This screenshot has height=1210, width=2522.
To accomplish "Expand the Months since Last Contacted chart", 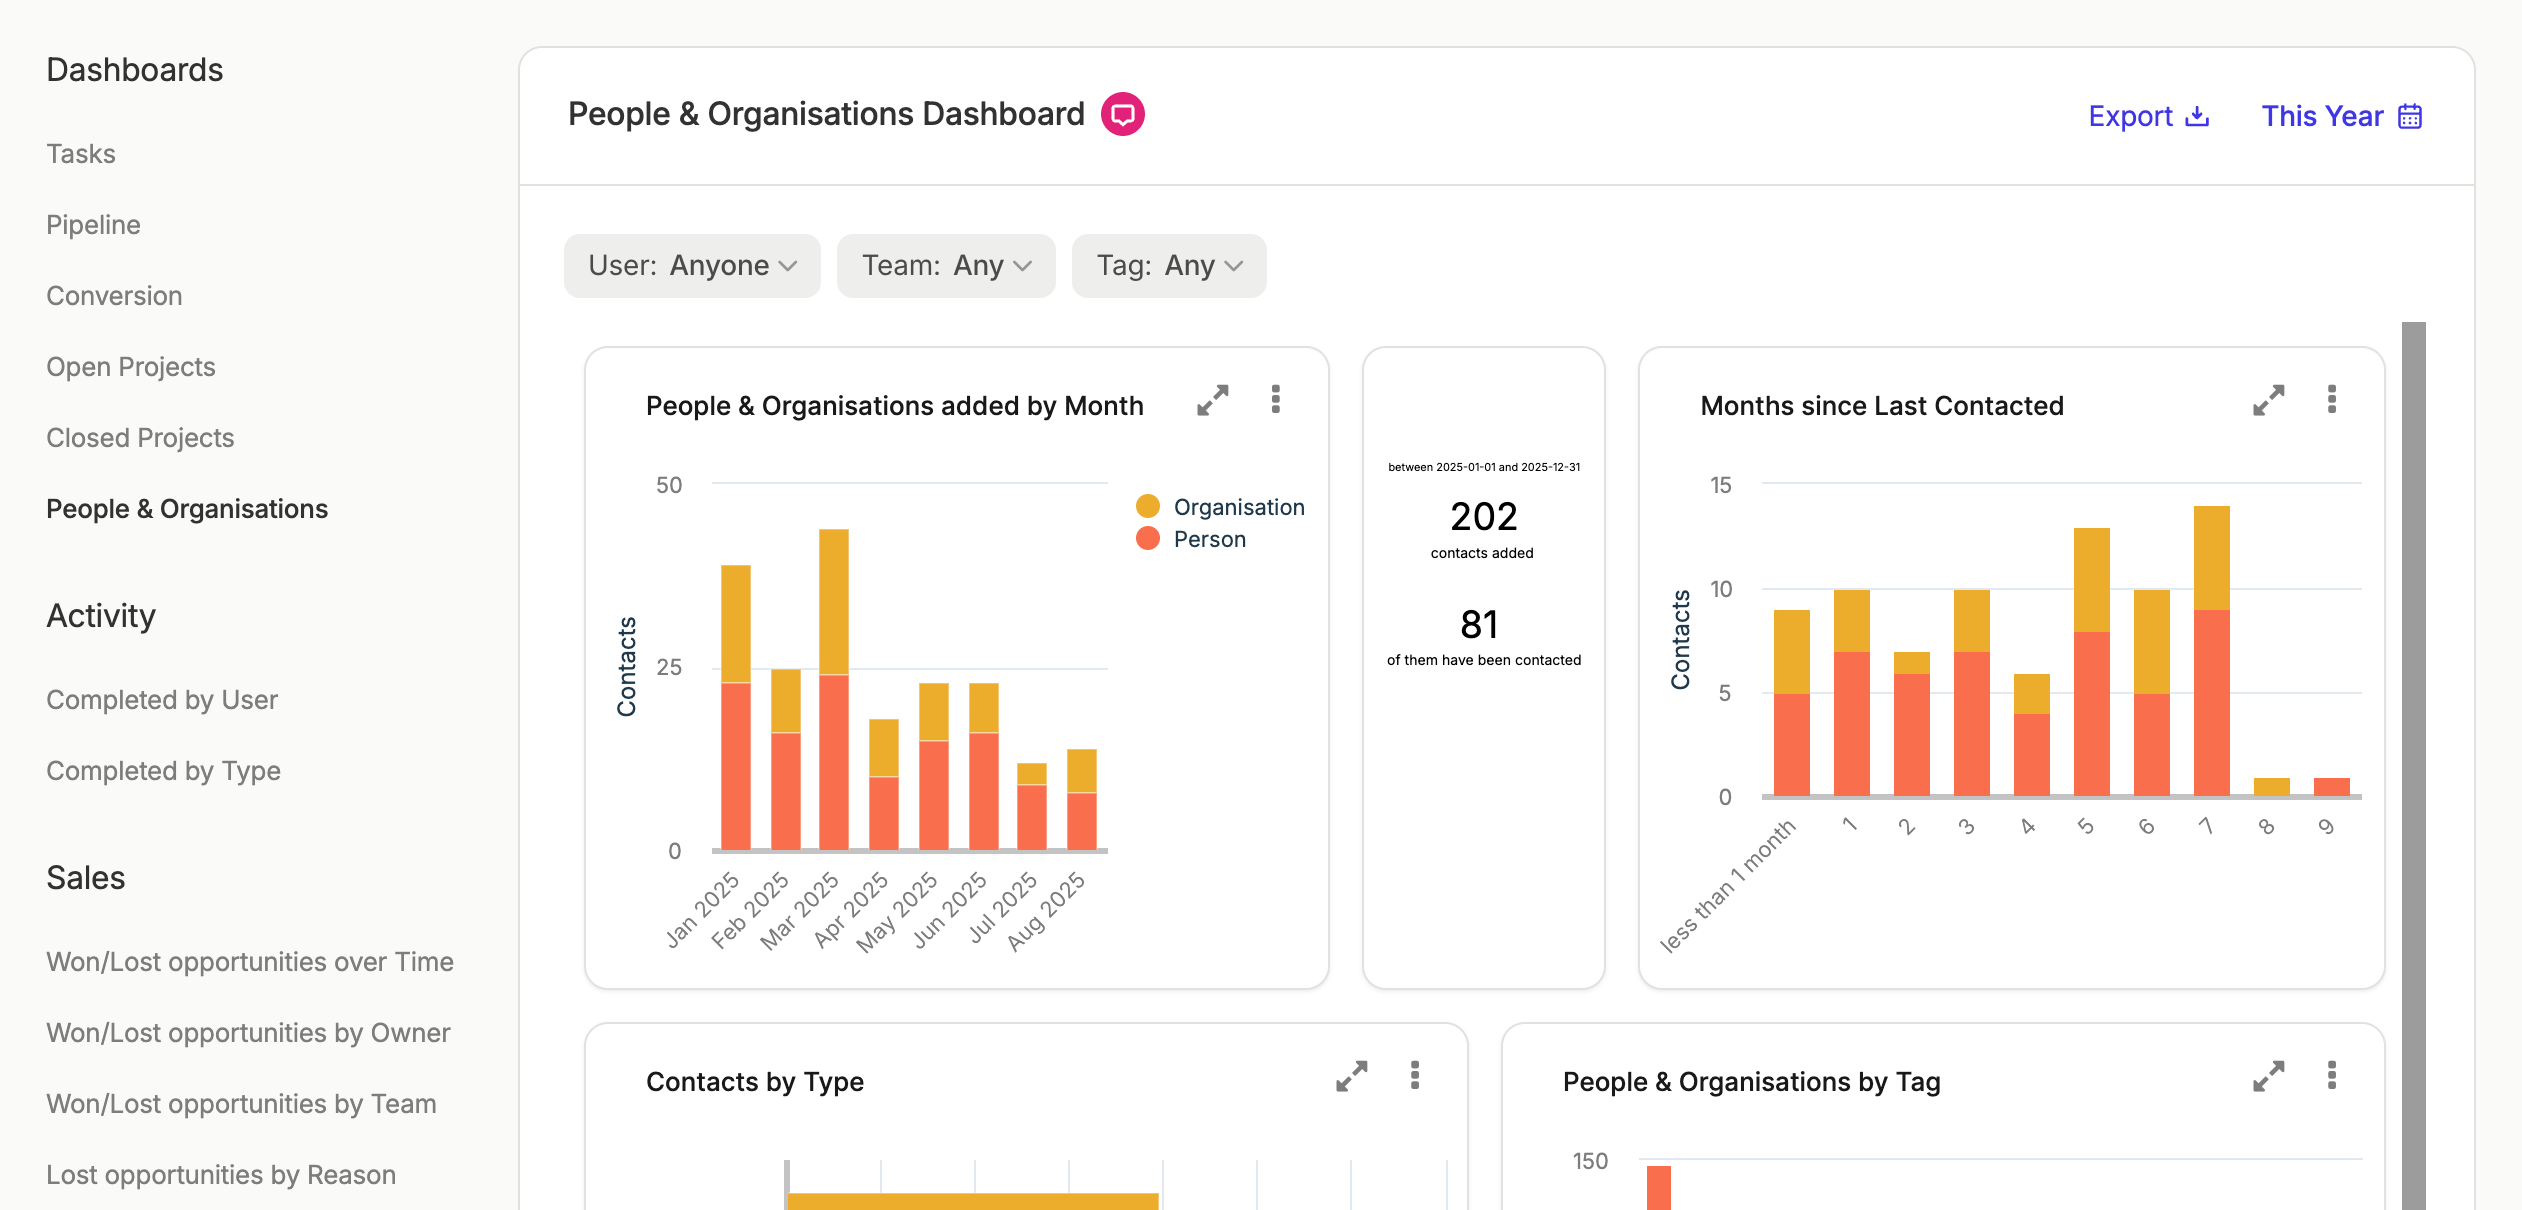I will tap(2269, 401).
